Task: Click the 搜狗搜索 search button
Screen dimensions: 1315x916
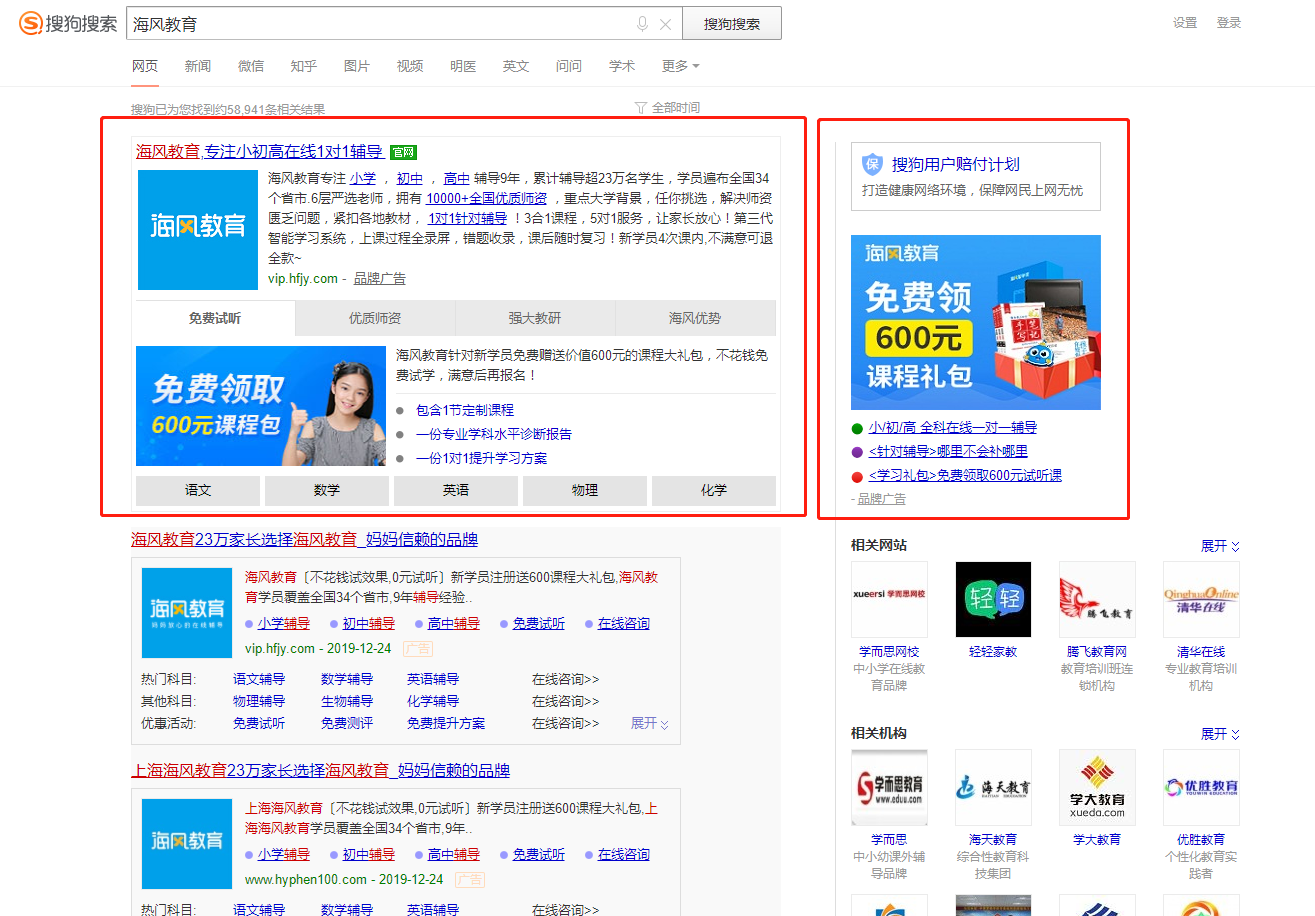Action: [x=731, y=24]
